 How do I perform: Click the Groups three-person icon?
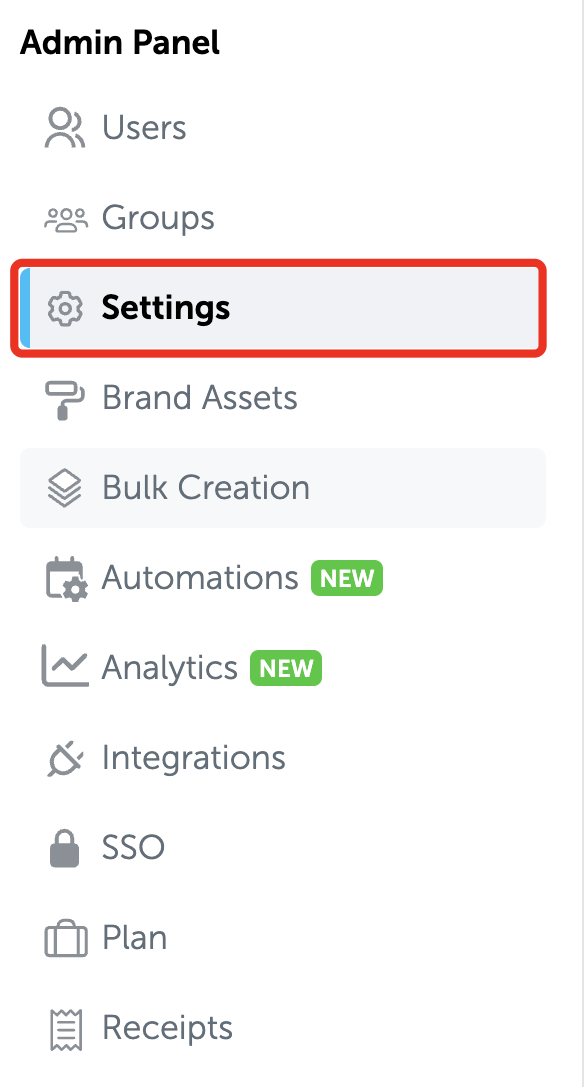(66, 219)
